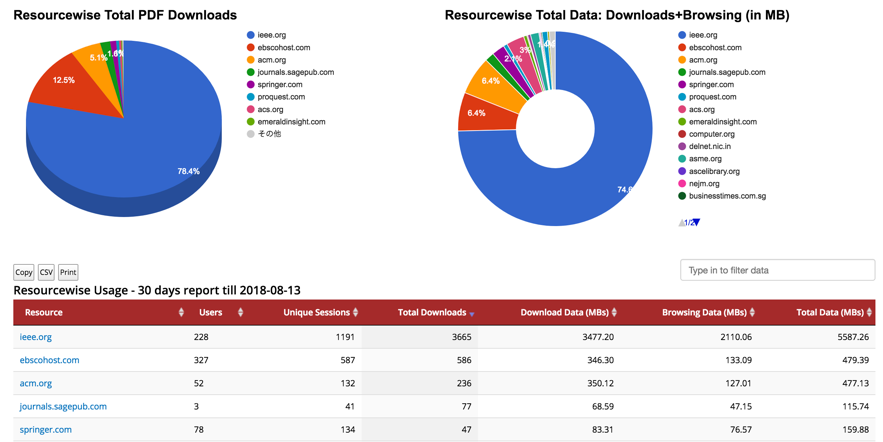Click Unique Sessions value 134 in springer.com row
Screen dimensions: 883x442
(x=347, y=430)
